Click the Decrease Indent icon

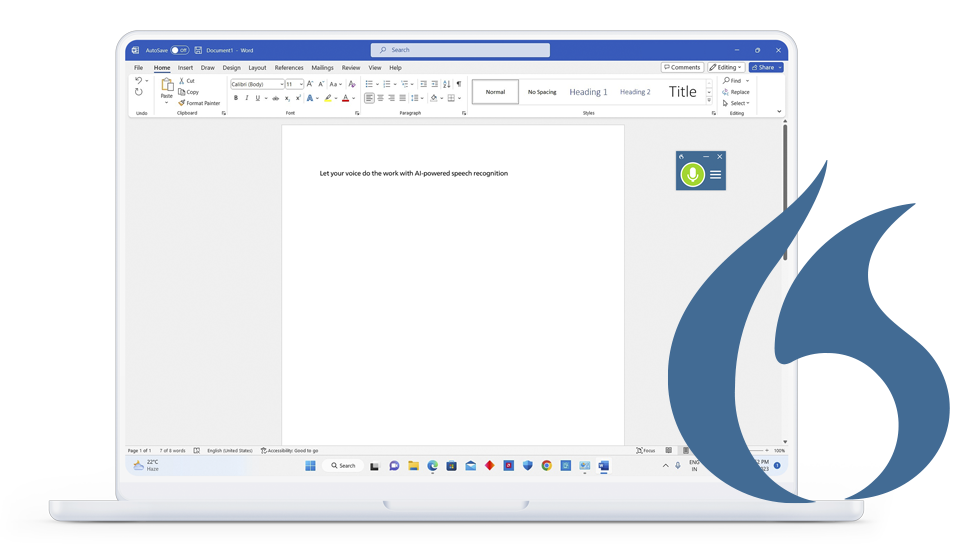coord(423,84)
